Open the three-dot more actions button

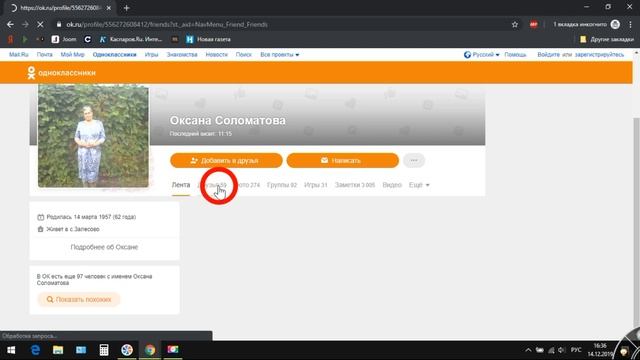pos(414,160)
